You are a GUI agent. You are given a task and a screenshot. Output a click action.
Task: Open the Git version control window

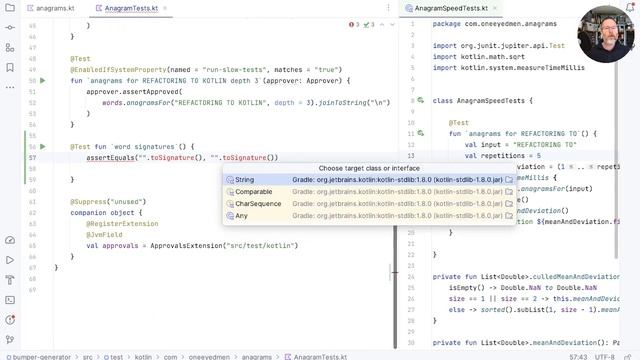(10, 339)
